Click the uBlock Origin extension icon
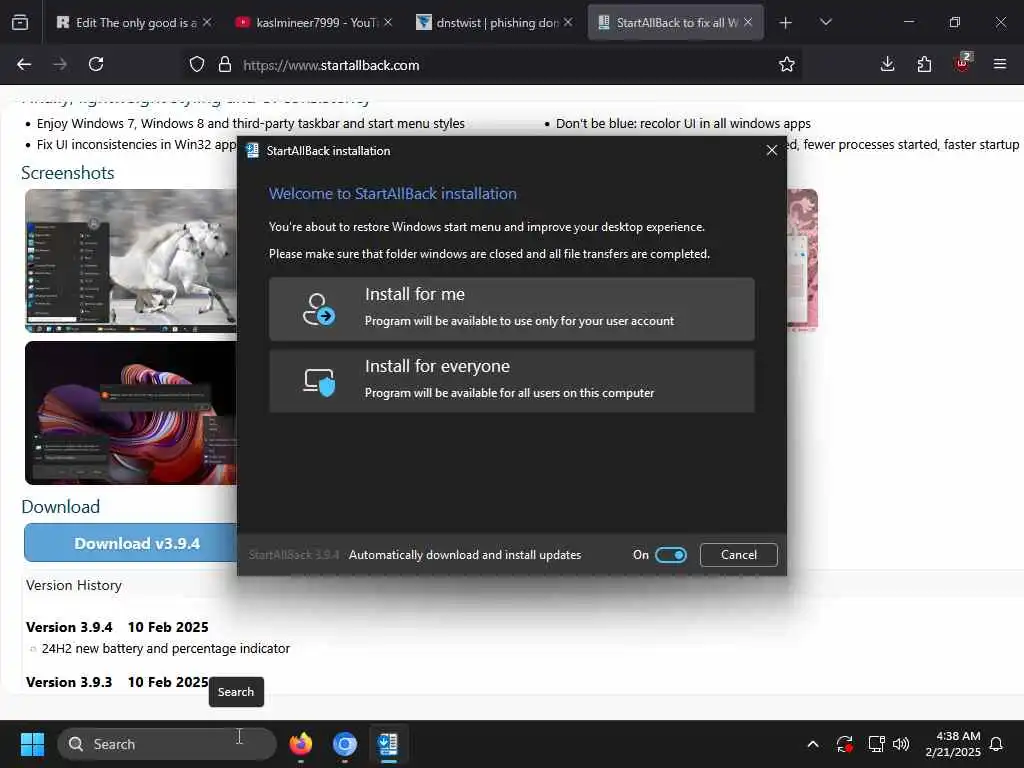 [x=963, y=63]
